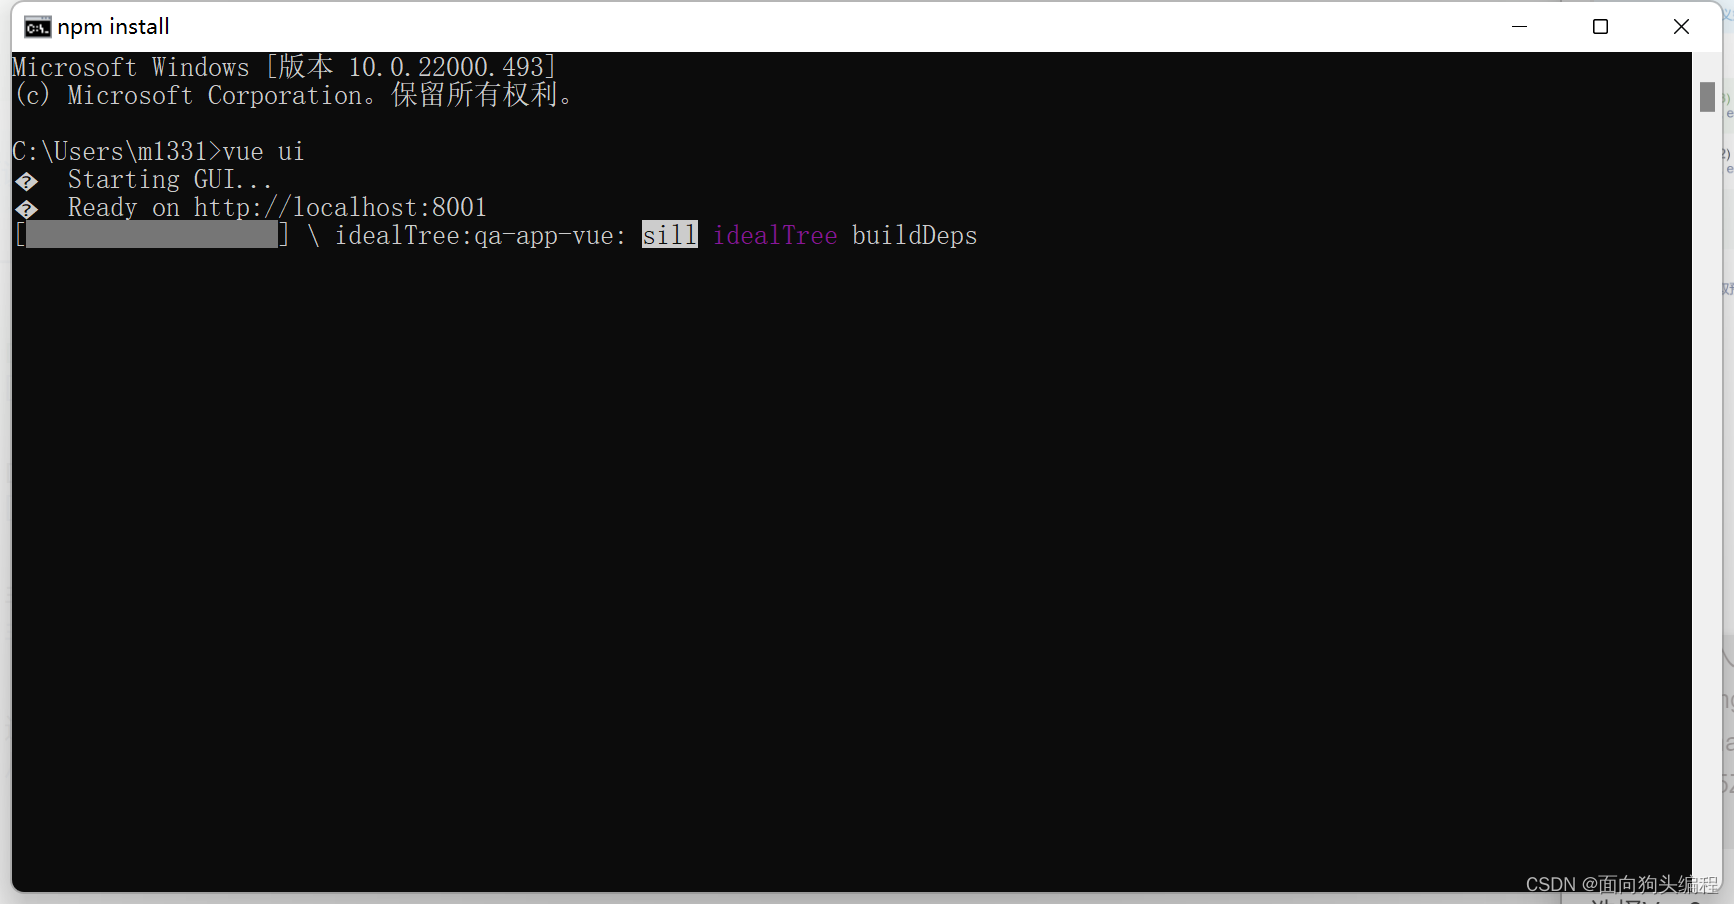Click the backslash spinner after the progress bar
Viewport: 1734px width, 904px height.
click(313, 236)
